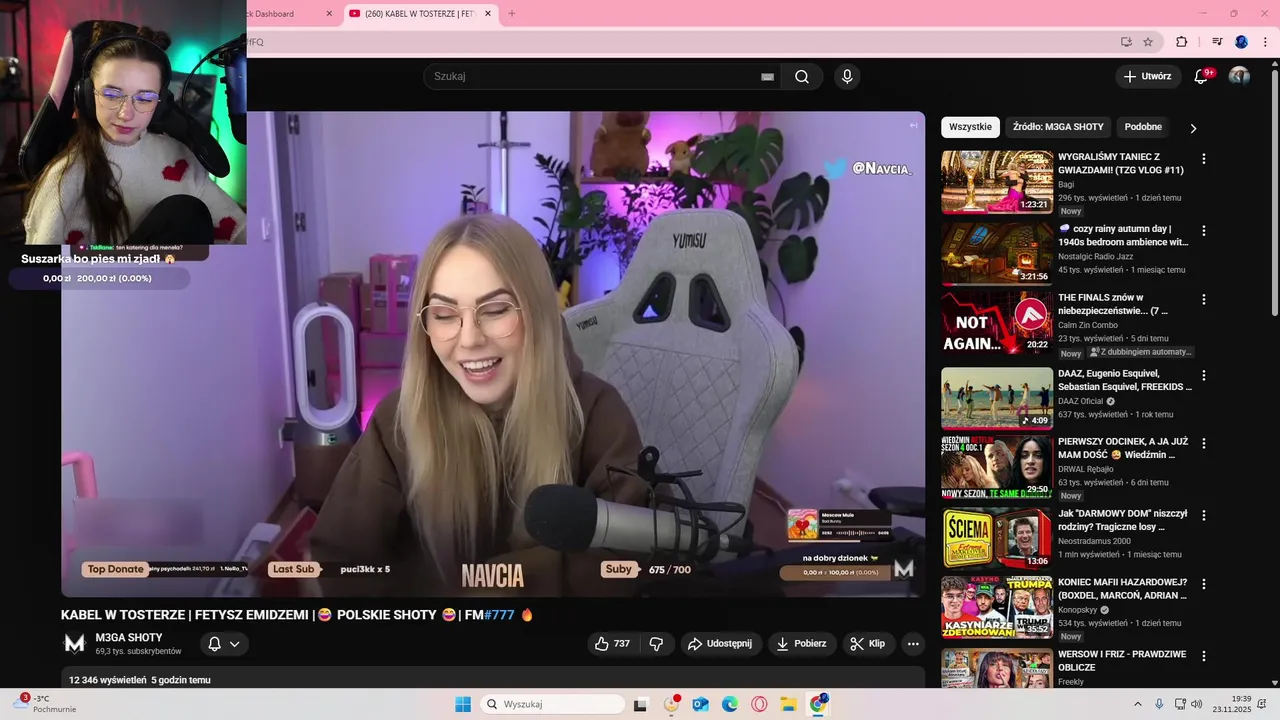This screenshot has height=720, width=1280.
Task: Select the Źródło: M3GA SHOTY filter chip
Action: (1058, 127)
